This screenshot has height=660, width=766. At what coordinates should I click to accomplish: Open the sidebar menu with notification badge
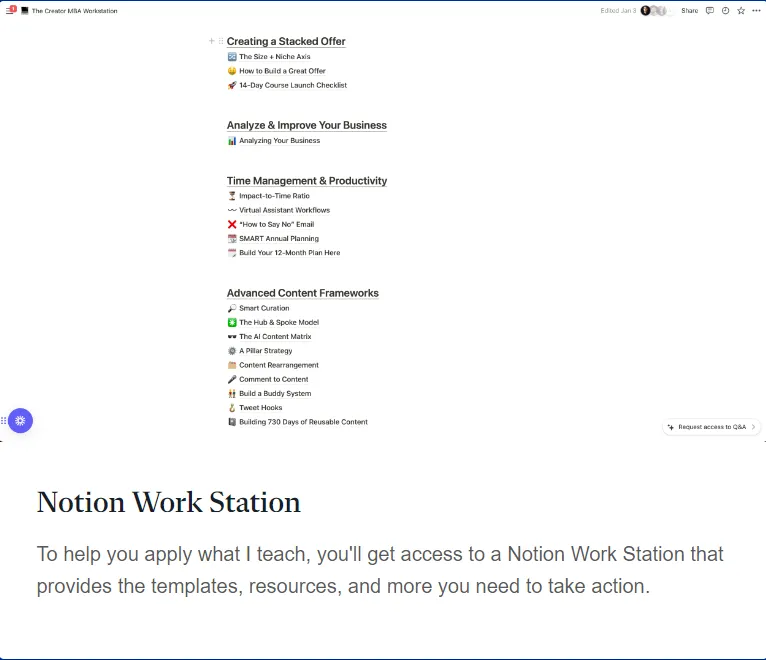click(x=11, y=10)
